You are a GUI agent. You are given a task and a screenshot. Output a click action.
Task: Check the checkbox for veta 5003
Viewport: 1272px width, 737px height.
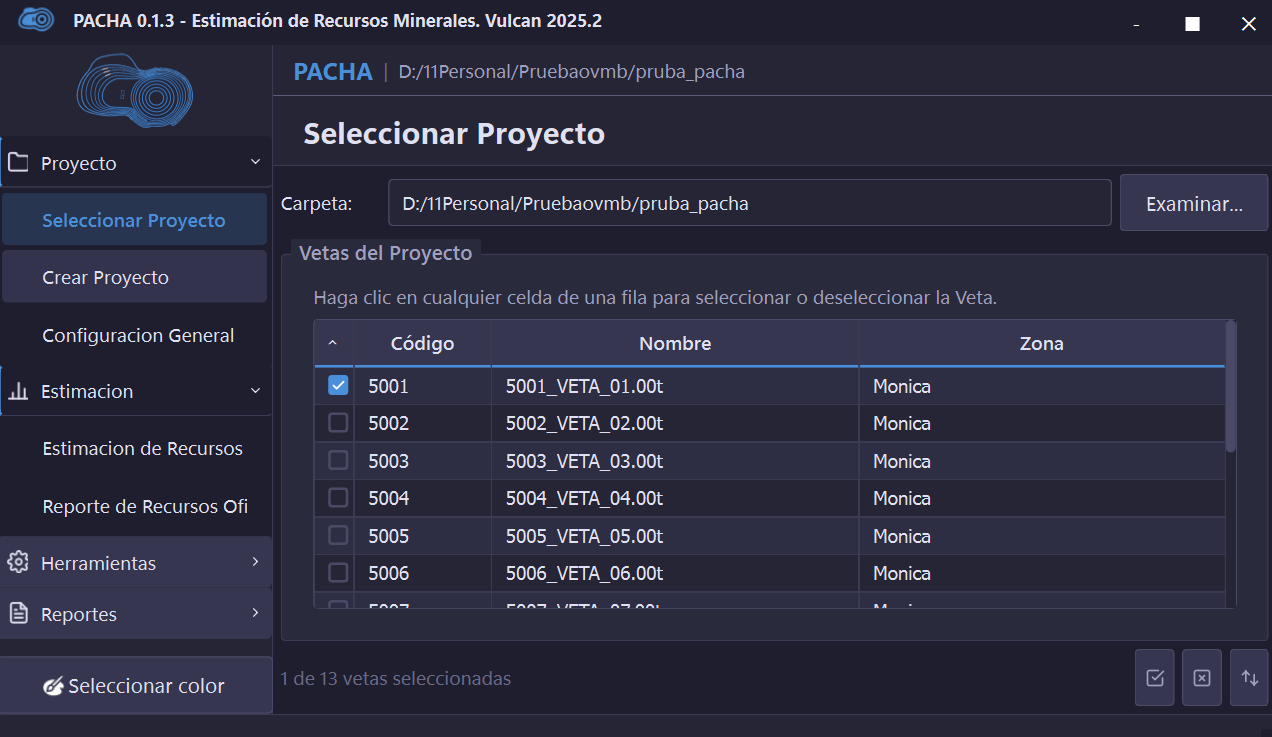tap(338, 460)
